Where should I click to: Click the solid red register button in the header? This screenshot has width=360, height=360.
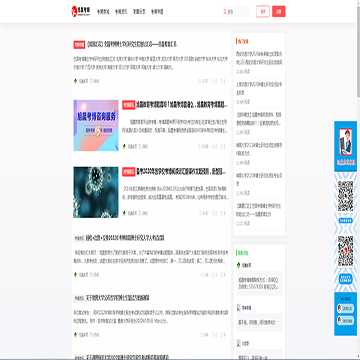279,11
